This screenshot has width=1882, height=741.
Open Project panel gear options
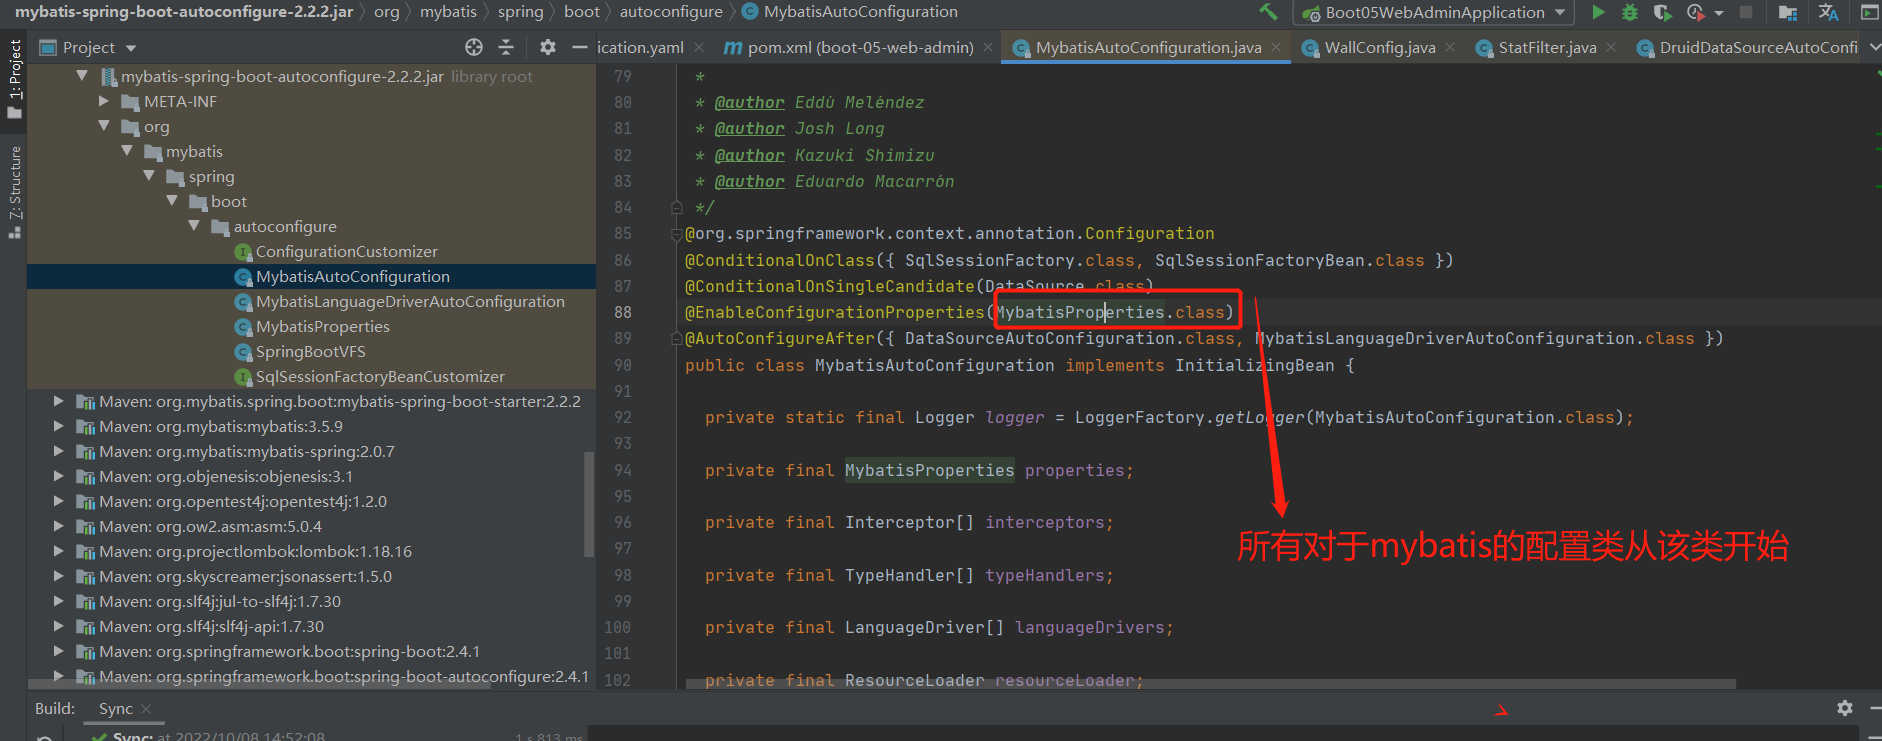pos(547,47)
